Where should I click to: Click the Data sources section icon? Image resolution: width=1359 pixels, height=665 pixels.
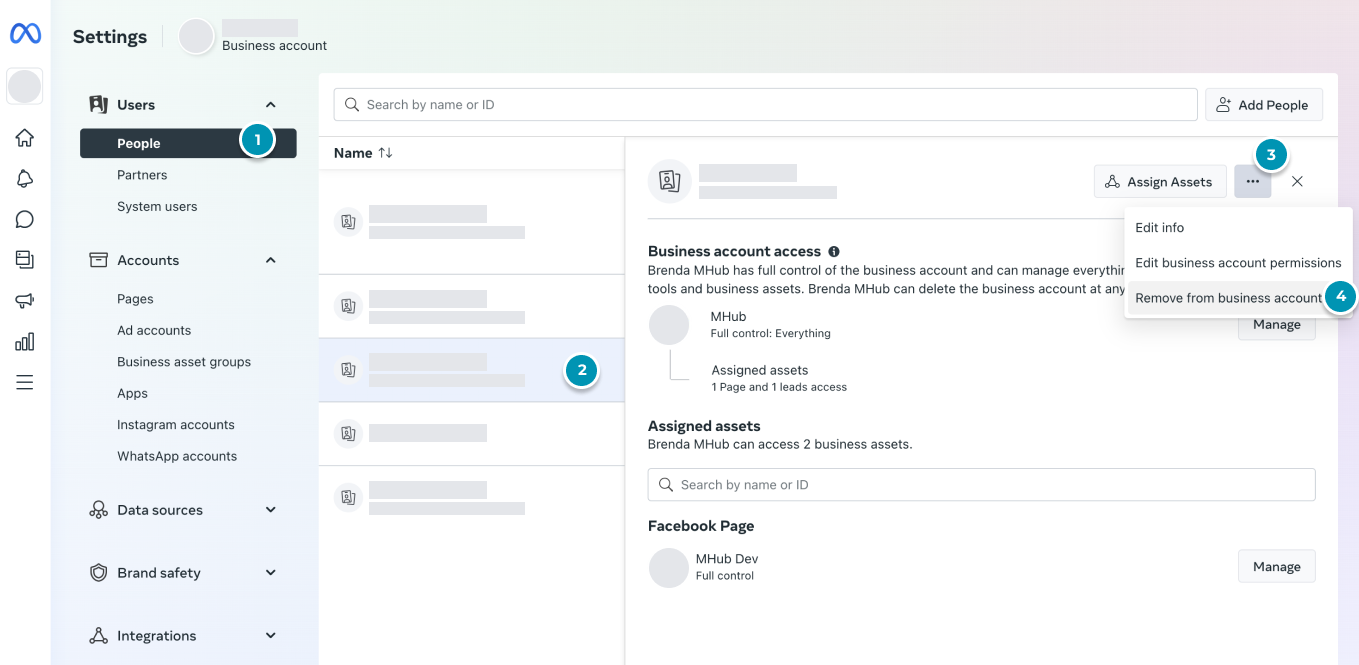(x=98, y=510)
